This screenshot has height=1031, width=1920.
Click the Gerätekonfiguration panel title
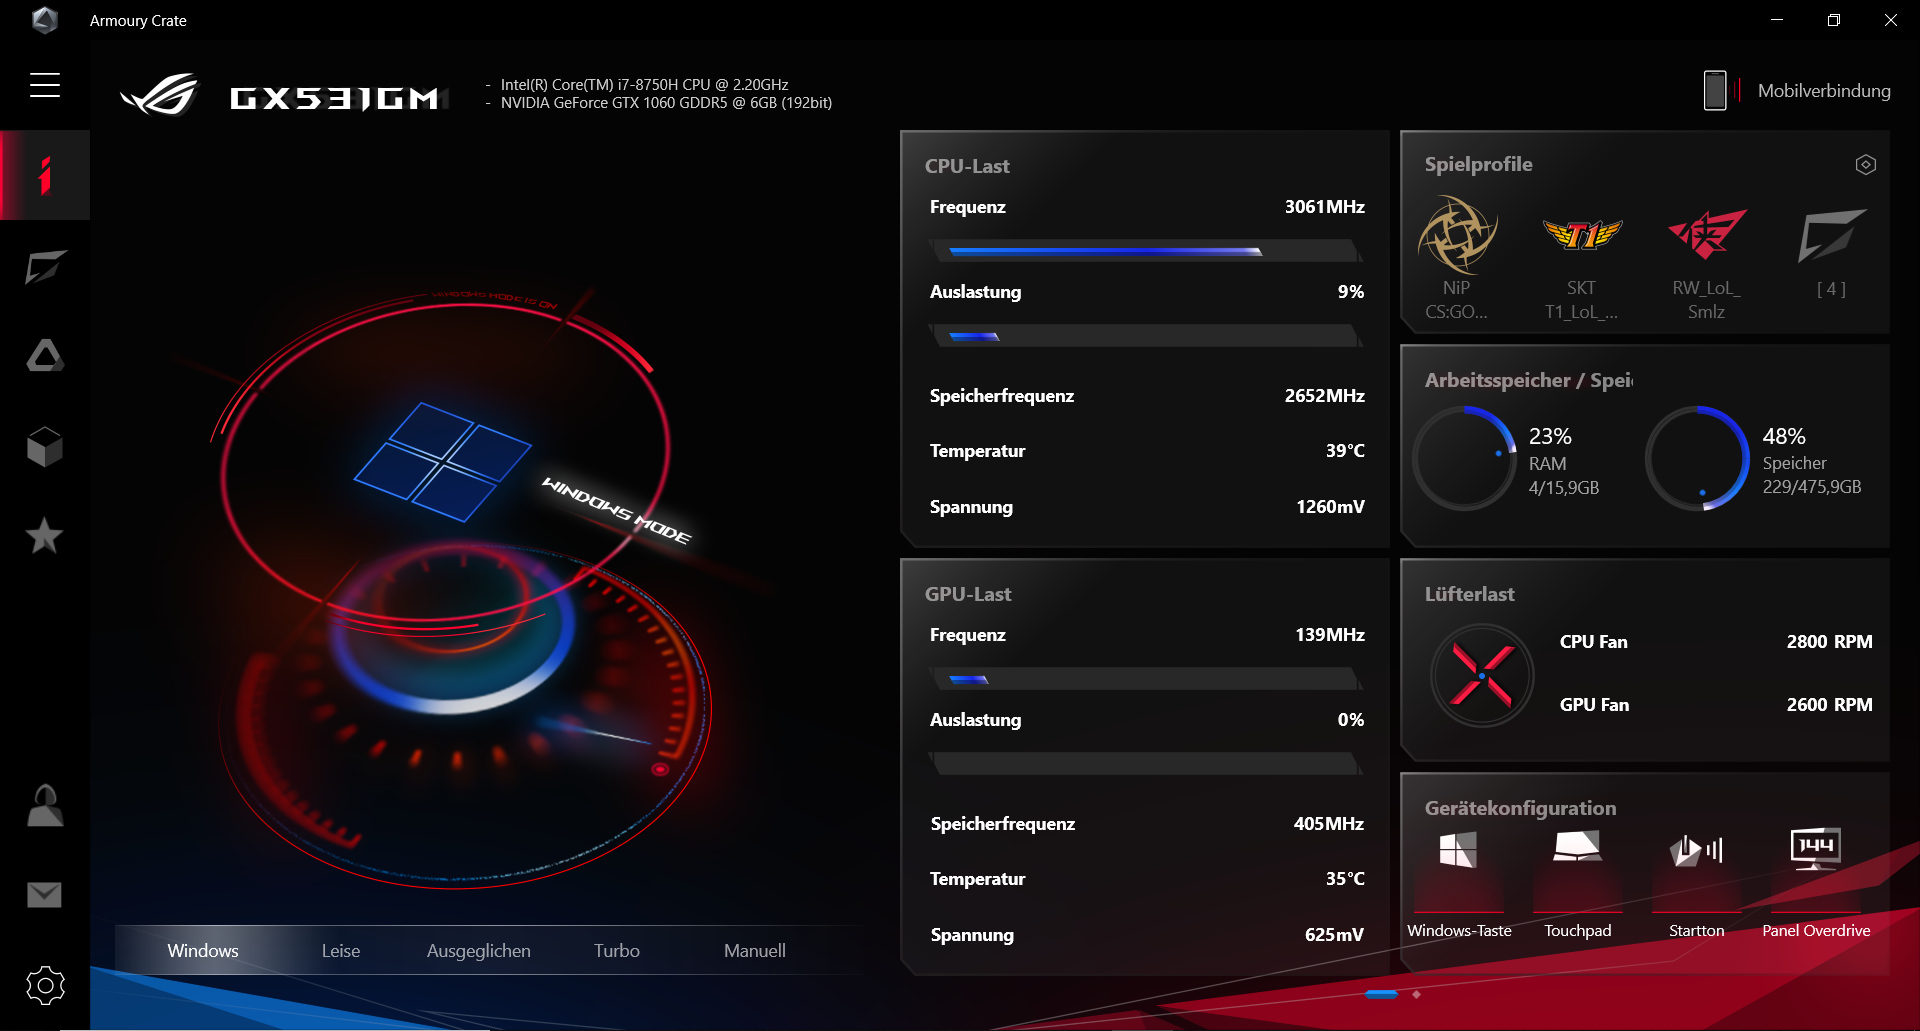tap(1521, 808)
